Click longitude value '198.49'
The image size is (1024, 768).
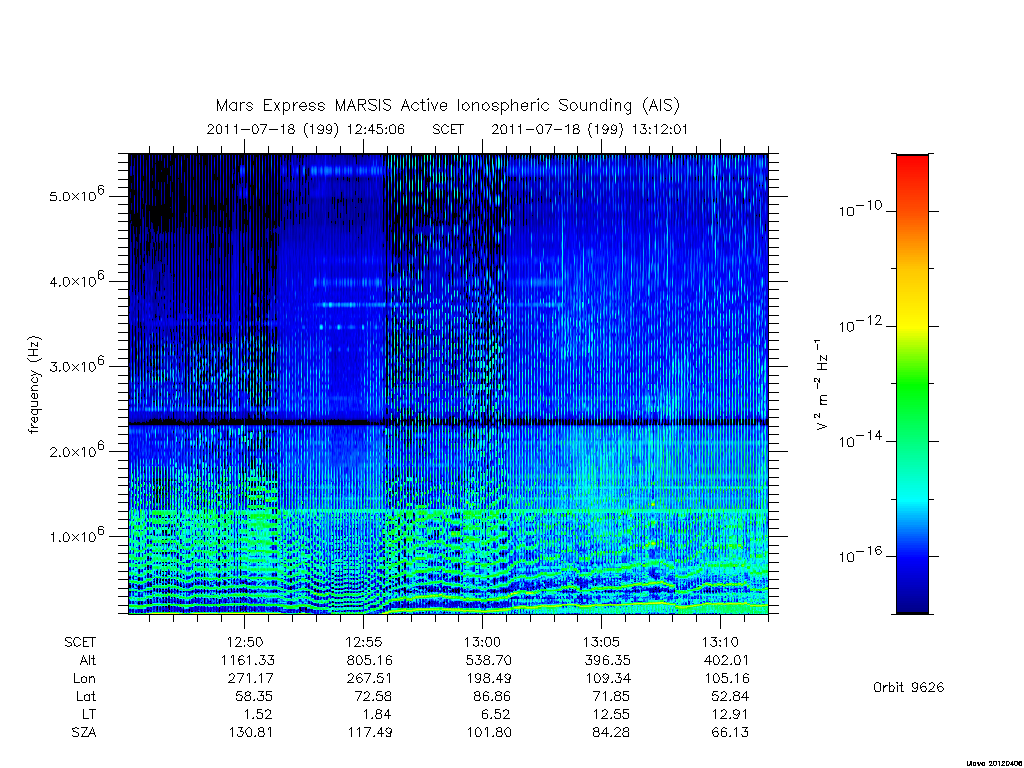click(488, 679)
